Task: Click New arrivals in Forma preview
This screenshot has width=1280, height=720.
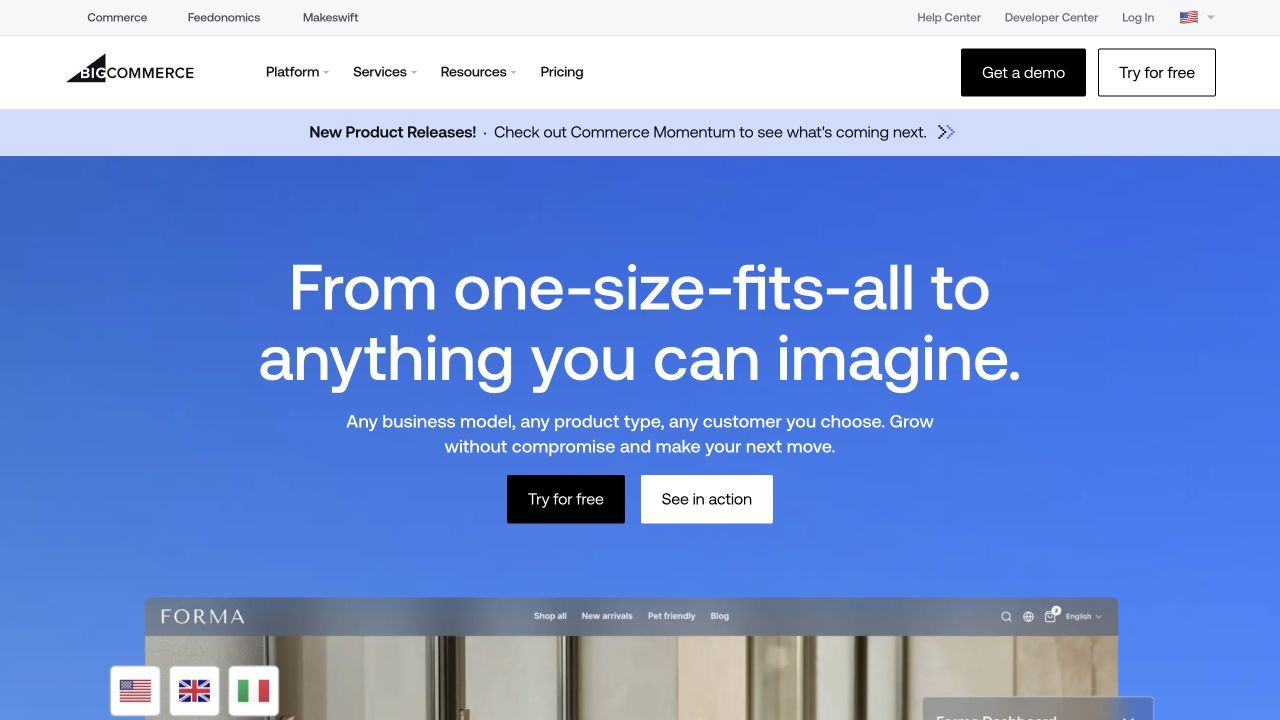Action: point(607,616)
